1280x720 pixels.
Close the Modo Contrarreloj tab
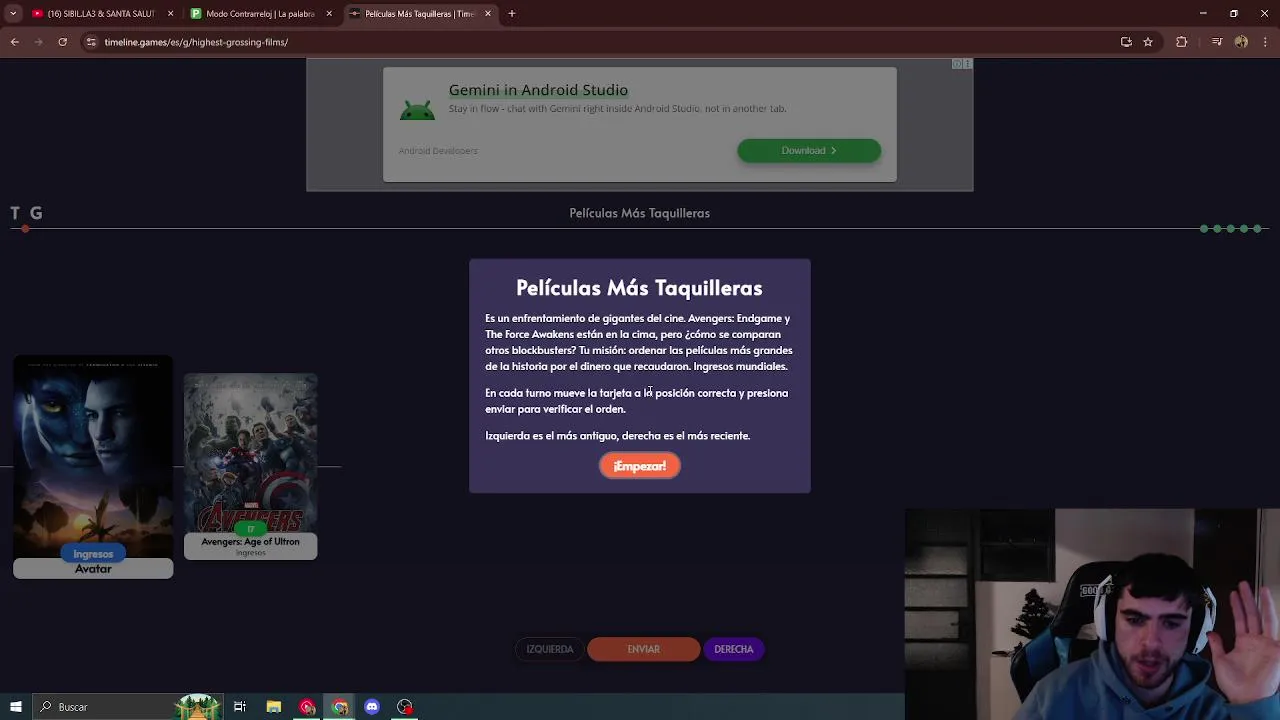pyautogui.click(x=328, y=14)
